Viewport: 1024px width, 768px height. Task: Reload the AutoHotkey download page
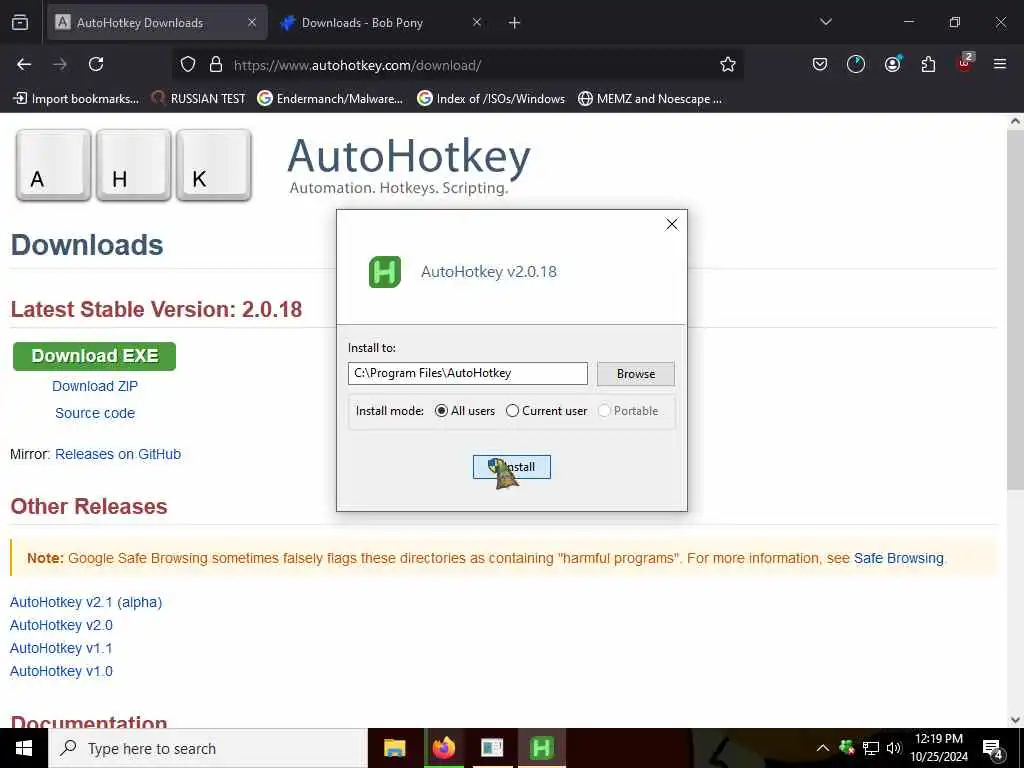point(96,64)
